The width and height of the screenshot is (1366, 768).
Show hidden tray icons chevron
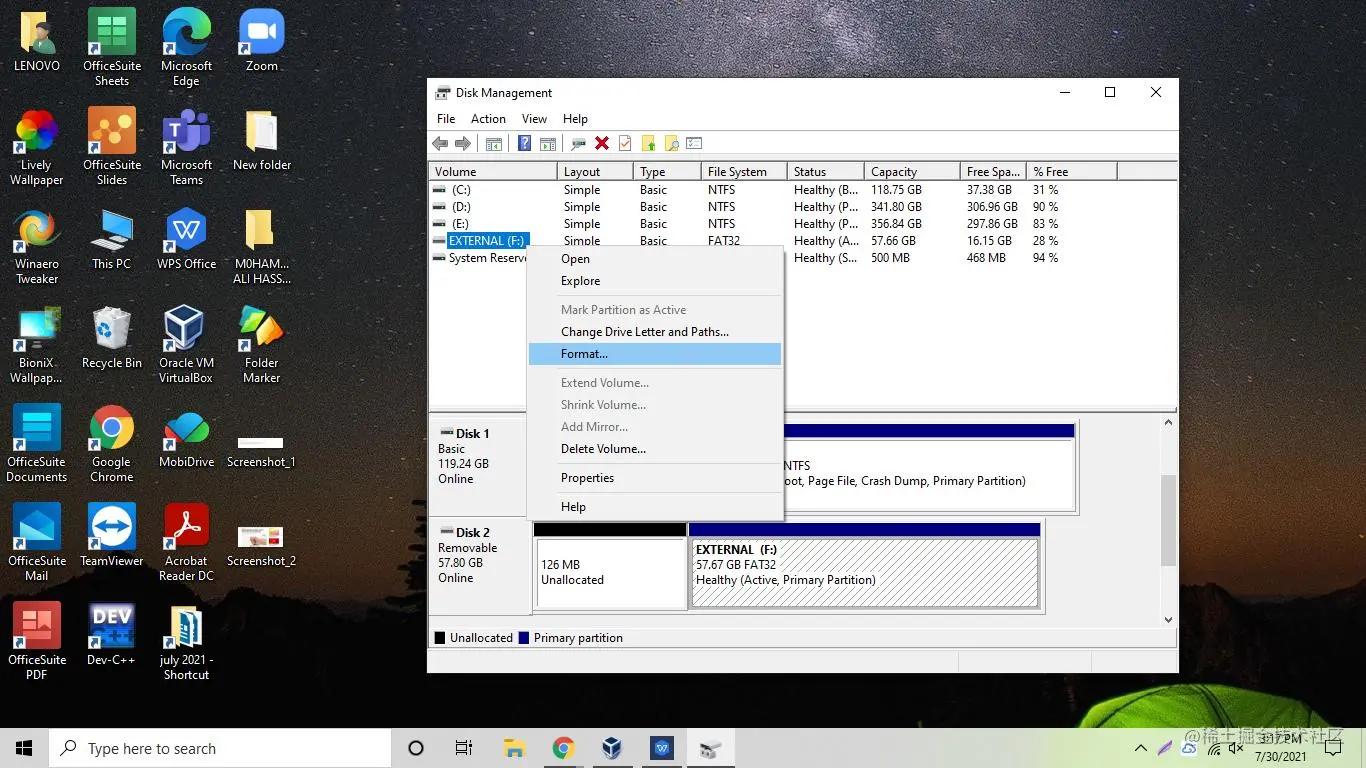[x=1140, y=748]
